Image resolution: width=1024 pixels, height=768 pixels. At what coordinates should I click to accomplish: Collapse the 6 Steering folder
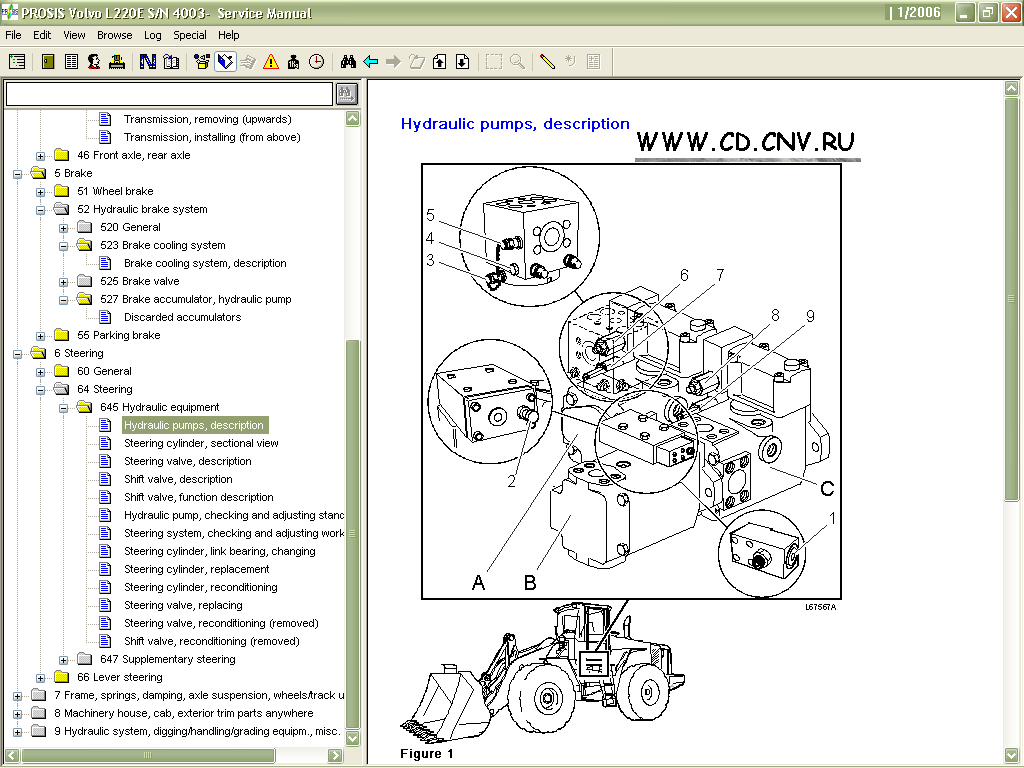click(x=18, y=354)
